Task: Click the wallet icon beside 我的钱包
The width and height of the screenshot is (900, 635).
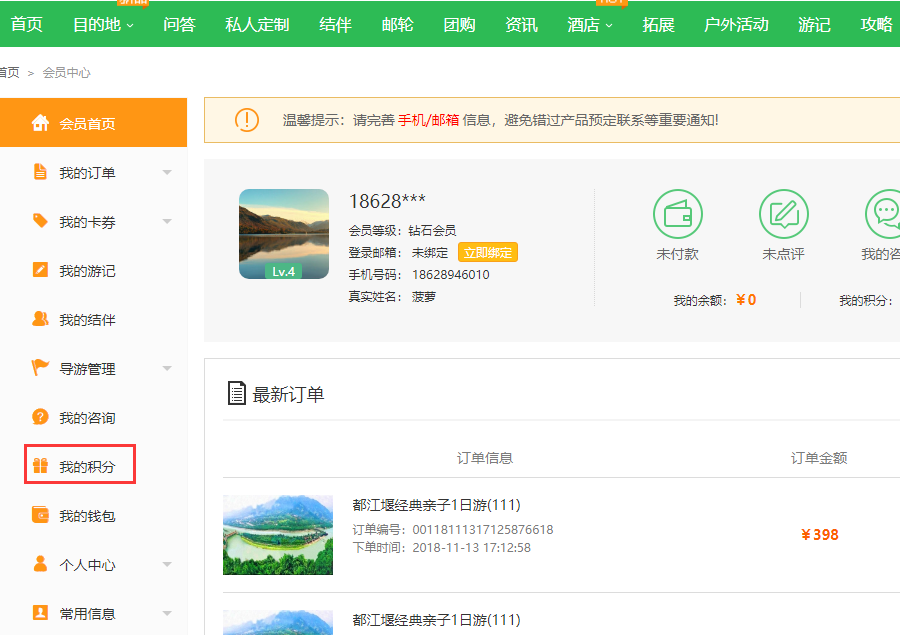Action: pos(40,516)
